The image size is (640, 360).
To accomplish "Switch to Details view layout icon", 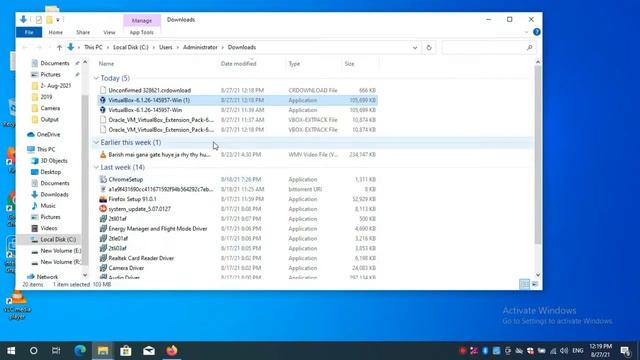I will click(x=524, y=284).
